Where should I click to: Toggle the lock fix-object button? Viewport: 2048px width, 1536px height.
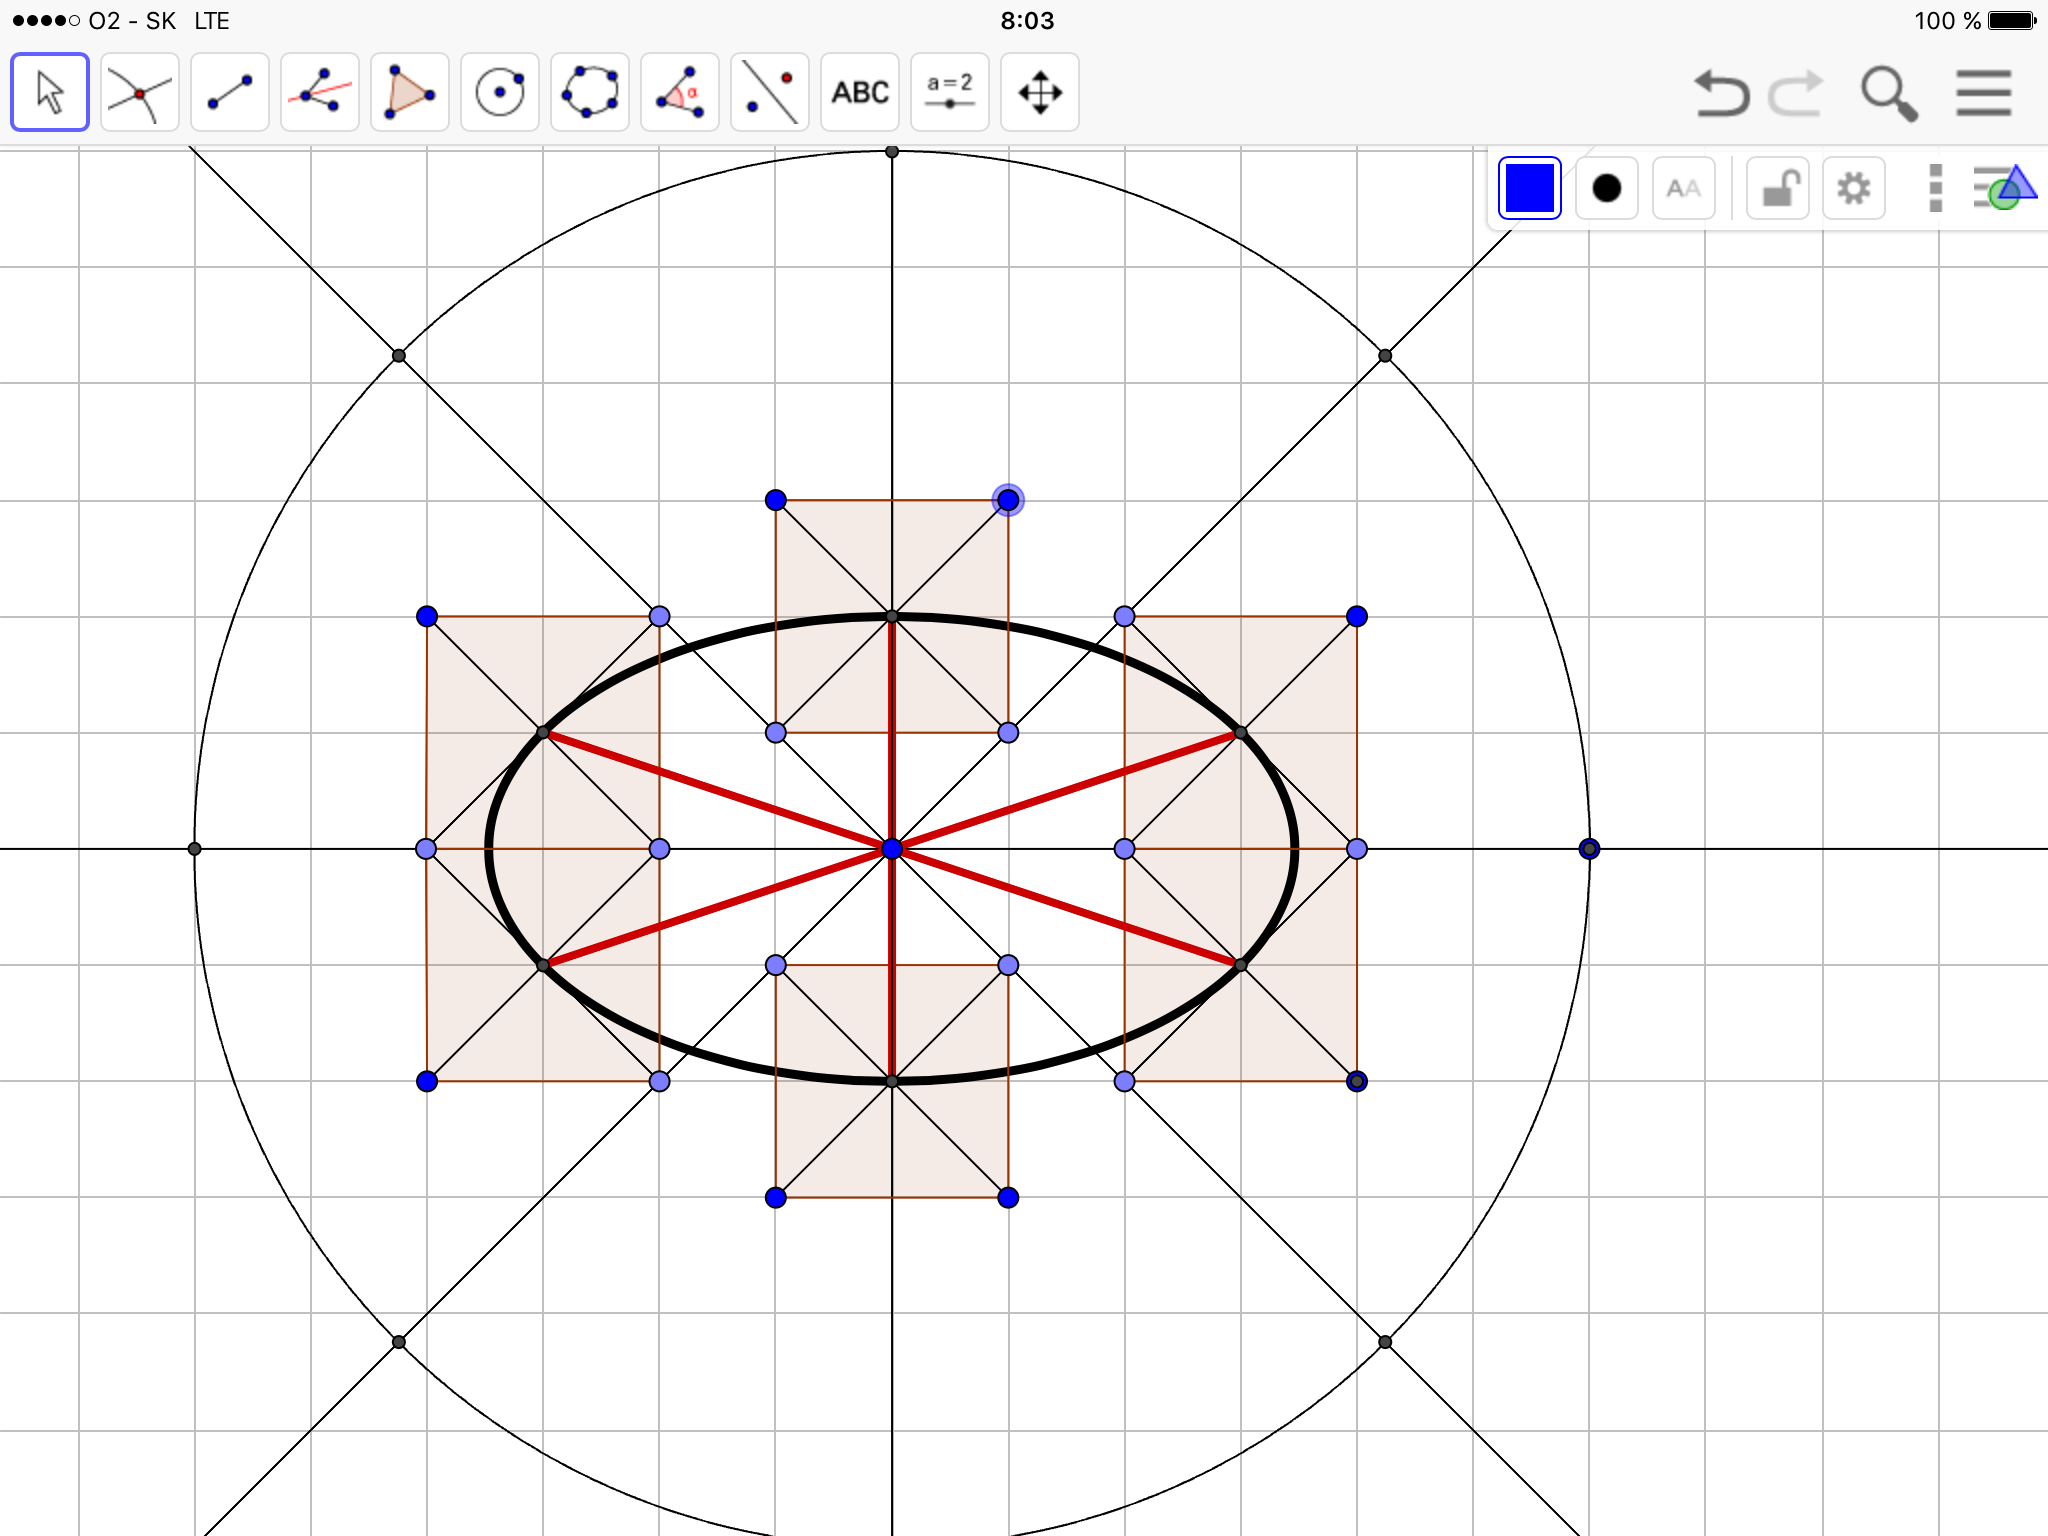point(1778,188)
